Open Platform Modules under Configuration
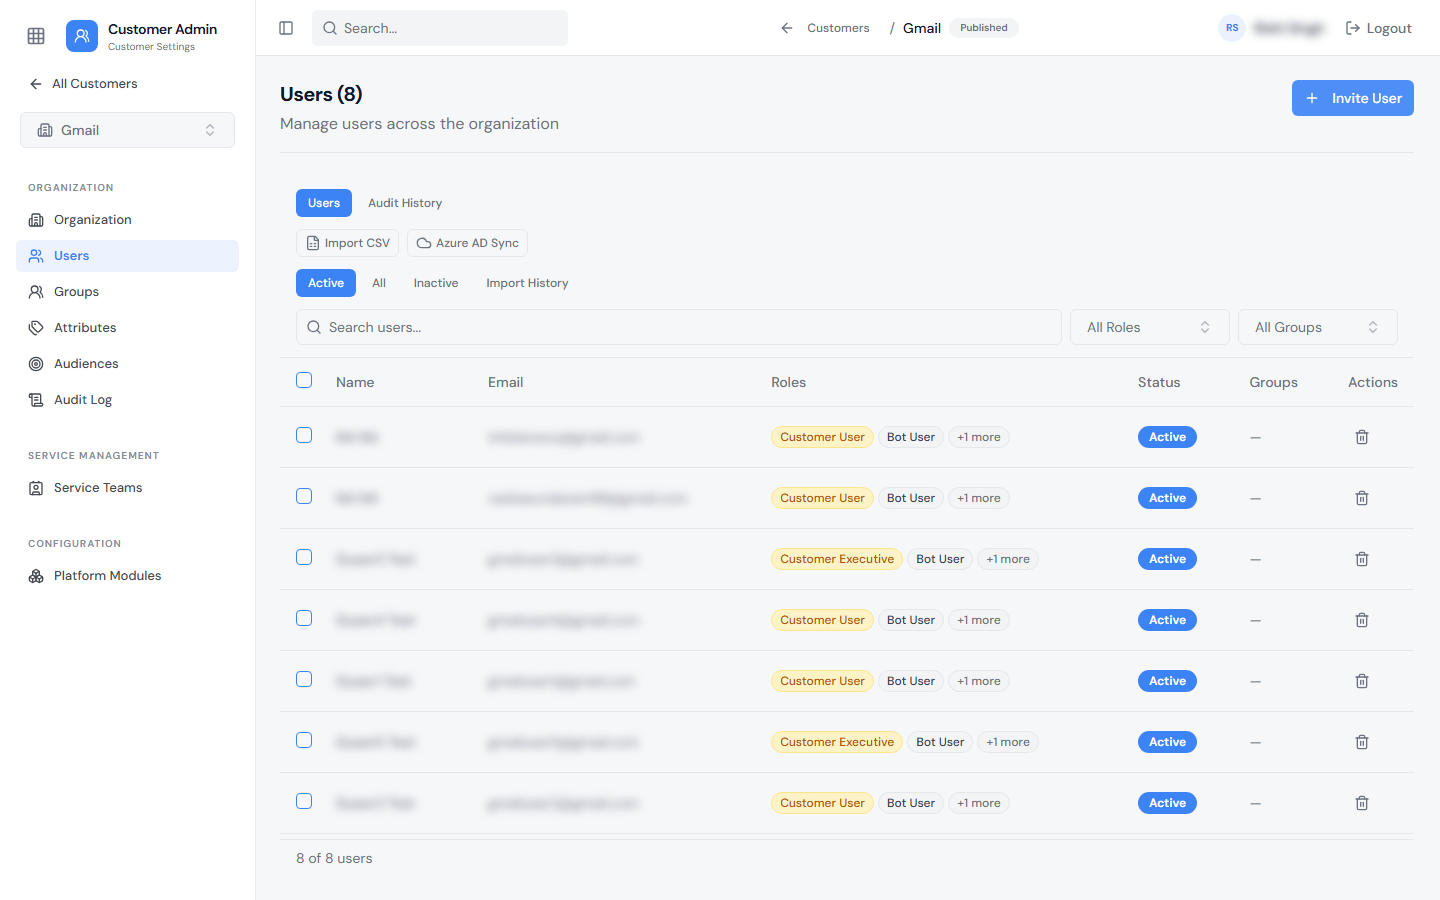 (x=127, y=576)
